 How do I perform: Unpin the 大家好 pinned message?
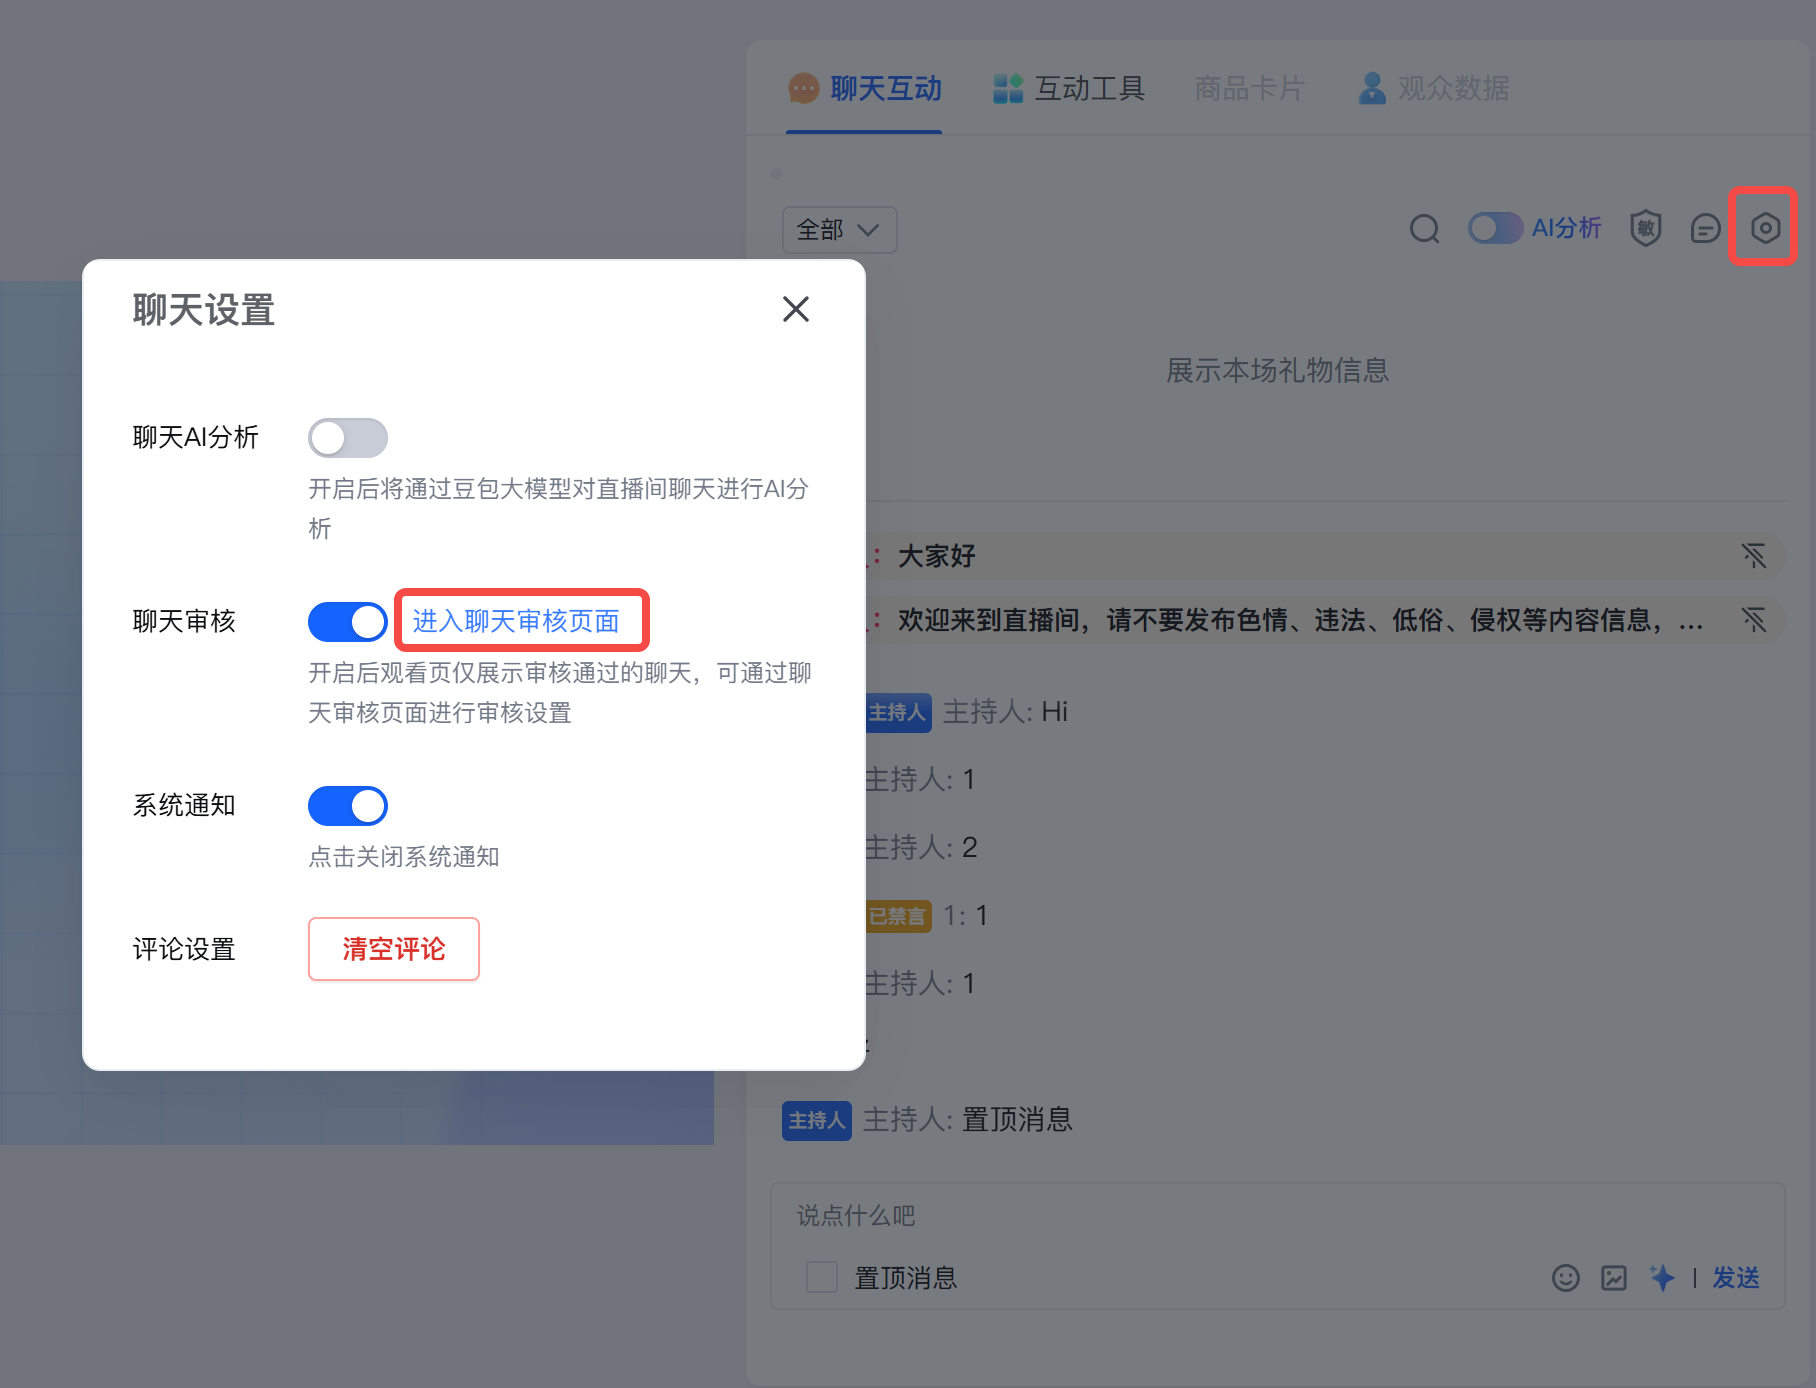(x=1754, y=556)
